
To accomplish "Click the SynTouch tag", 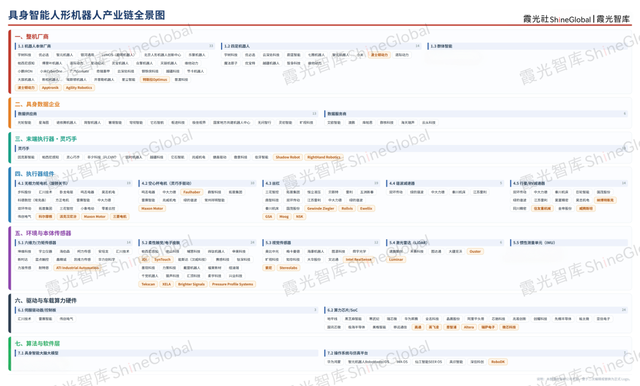I will pyautogui.click(x=162, y=260).
